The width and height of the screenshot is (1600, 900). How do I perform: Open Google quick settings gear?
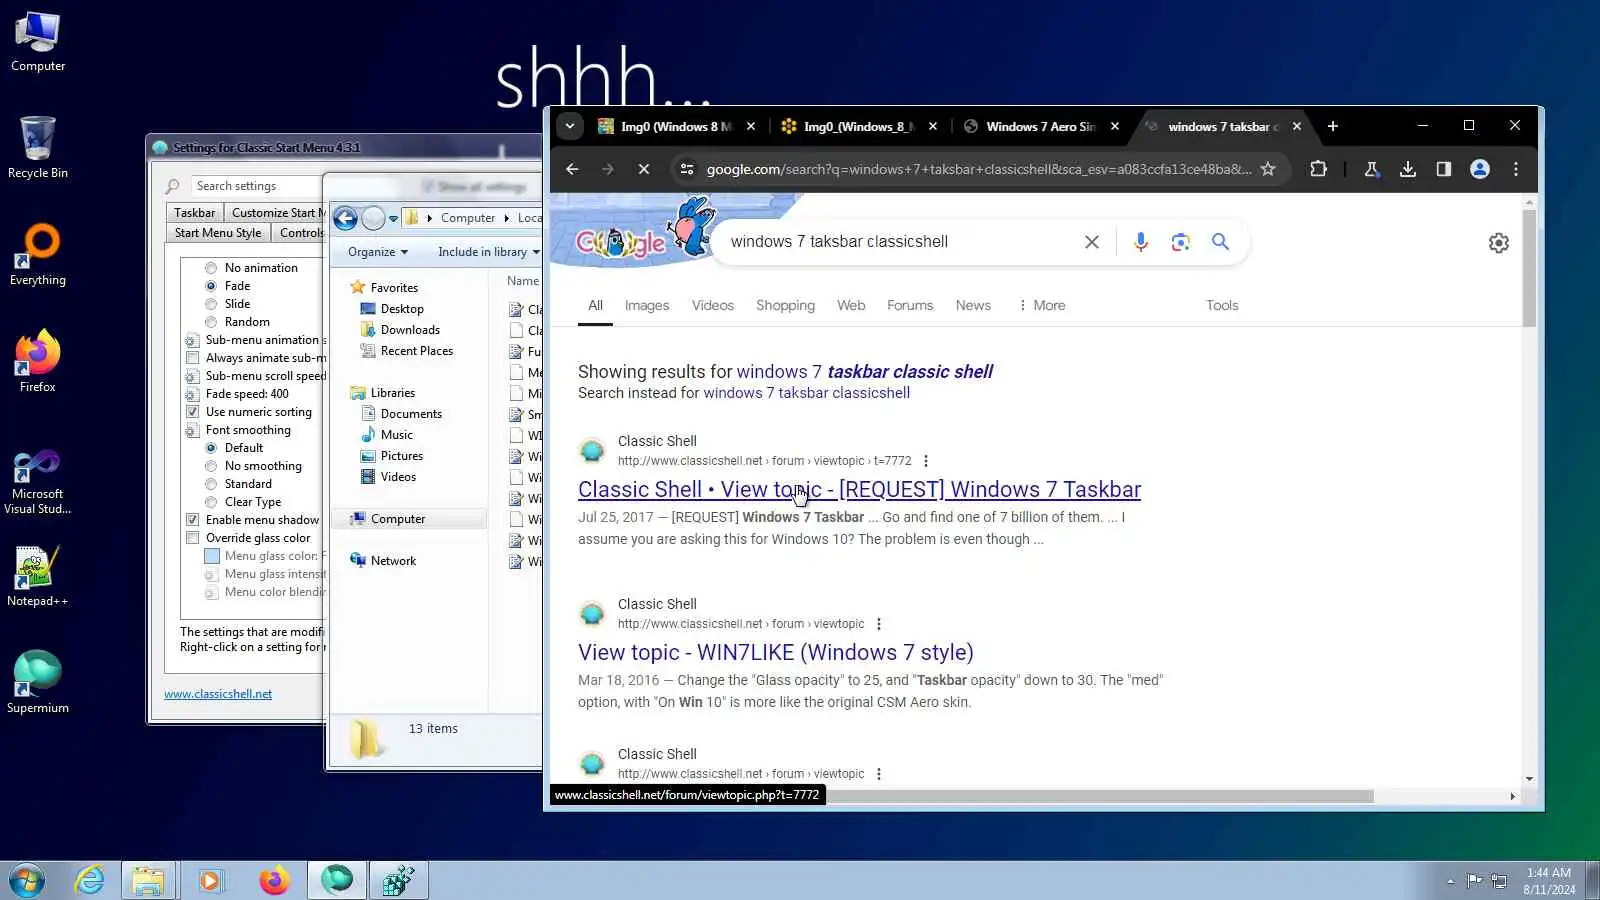(1498, 243)
